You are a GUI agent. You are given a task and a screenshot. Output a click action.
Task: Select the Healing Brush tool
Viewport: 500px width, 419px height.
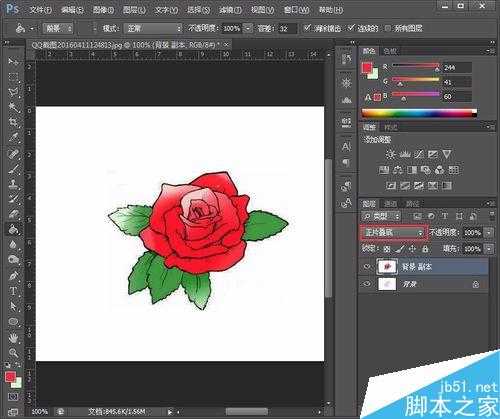click(x=13, y=154)
